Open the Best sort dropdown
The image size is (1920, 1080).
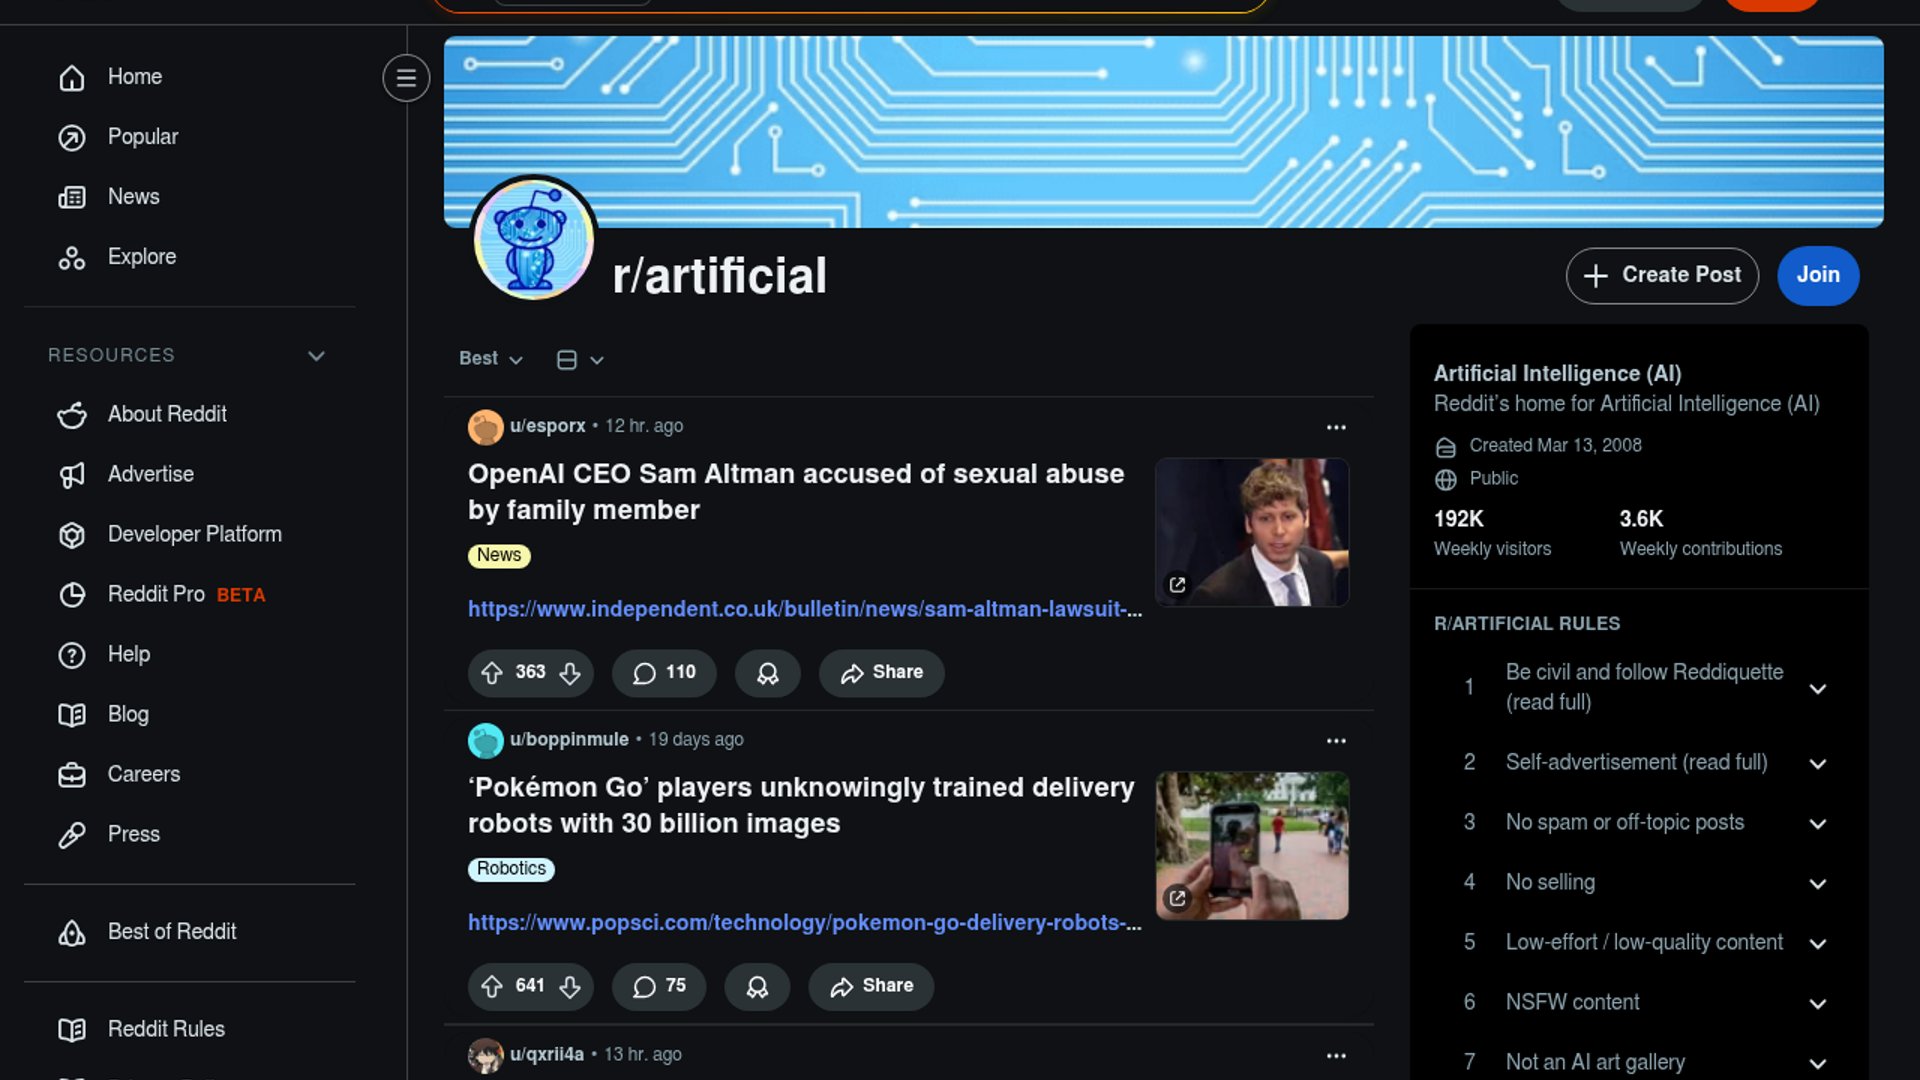[x=490, y=359]
